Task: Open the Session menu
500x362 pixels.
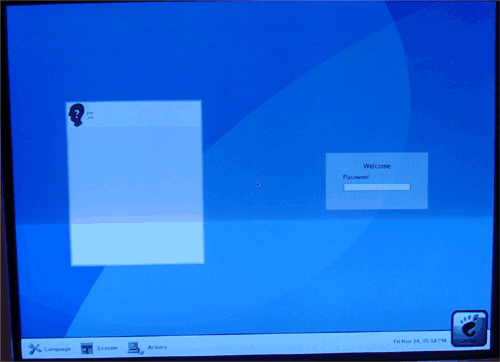Action: (x=107, y=348)
